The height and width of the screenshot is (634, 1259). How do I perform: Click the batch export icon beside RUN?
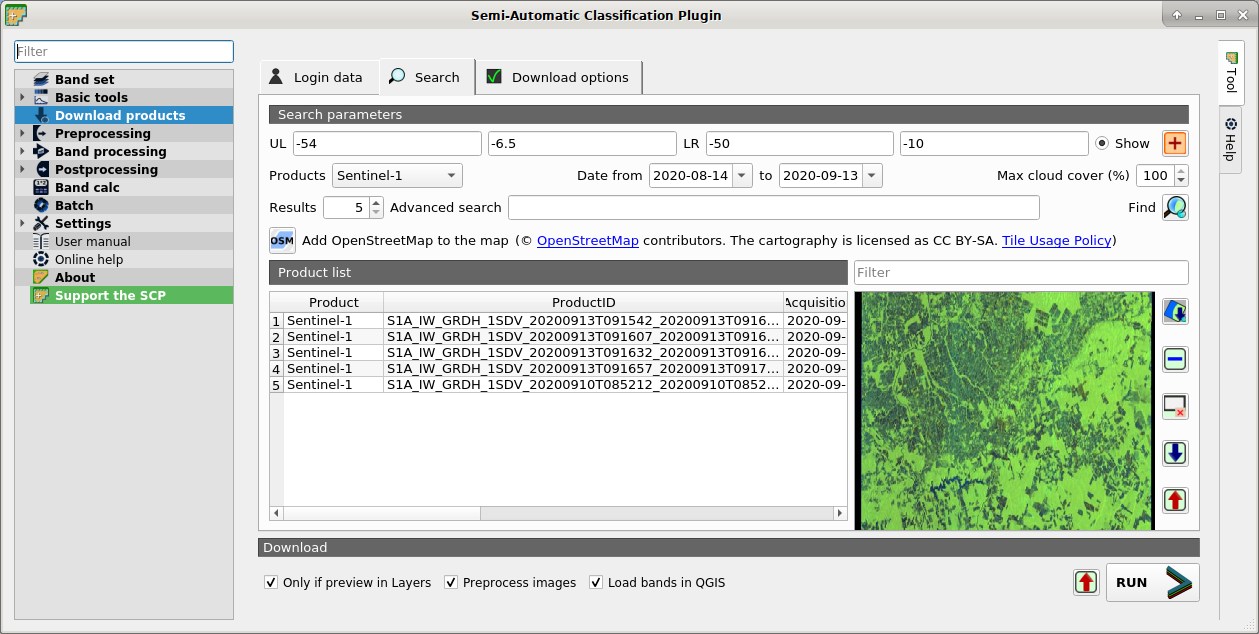pos(1086,582)
